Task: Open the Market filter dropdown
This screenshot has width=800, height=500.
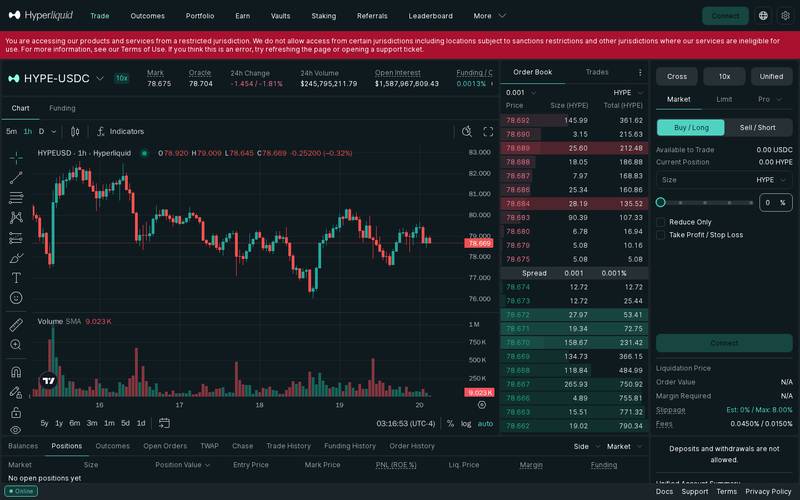Action: pyautogui.click(x=624, y=446)
